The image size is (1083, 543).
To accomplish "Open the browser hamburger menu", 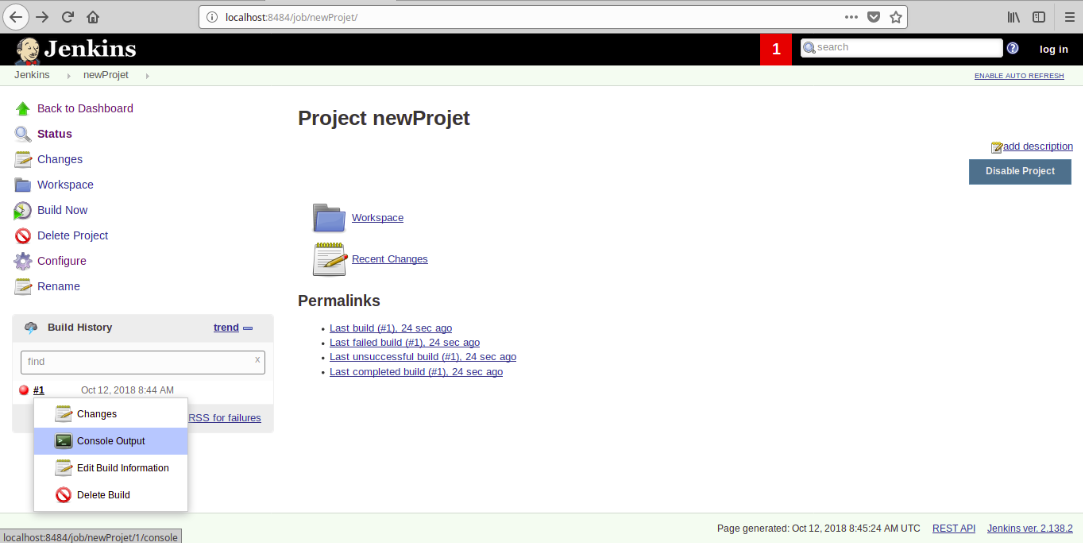I will (1069, 17).
